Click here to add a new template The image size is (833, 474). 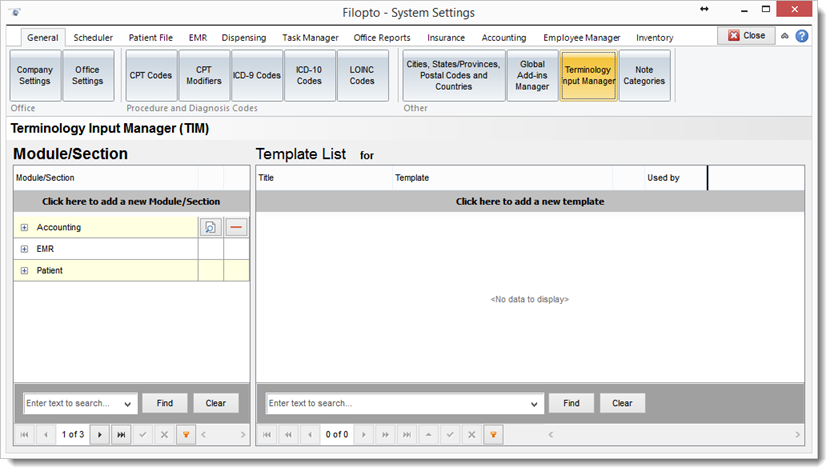[530, 201]
